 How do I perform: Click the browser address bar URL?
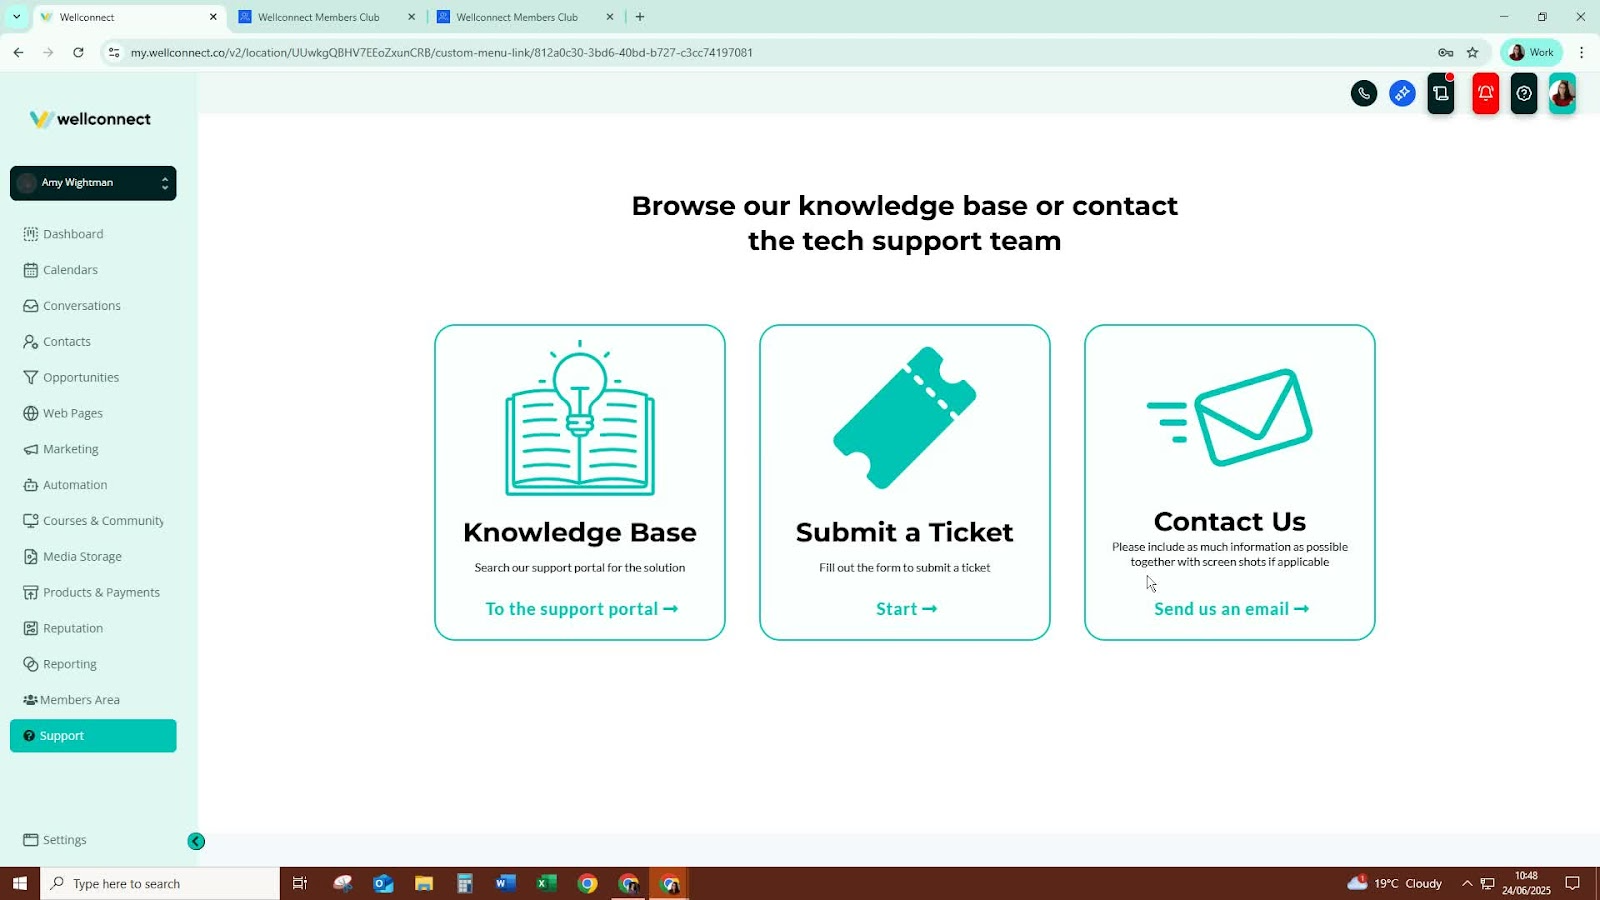pyautogui.click(x=441, y=52)
